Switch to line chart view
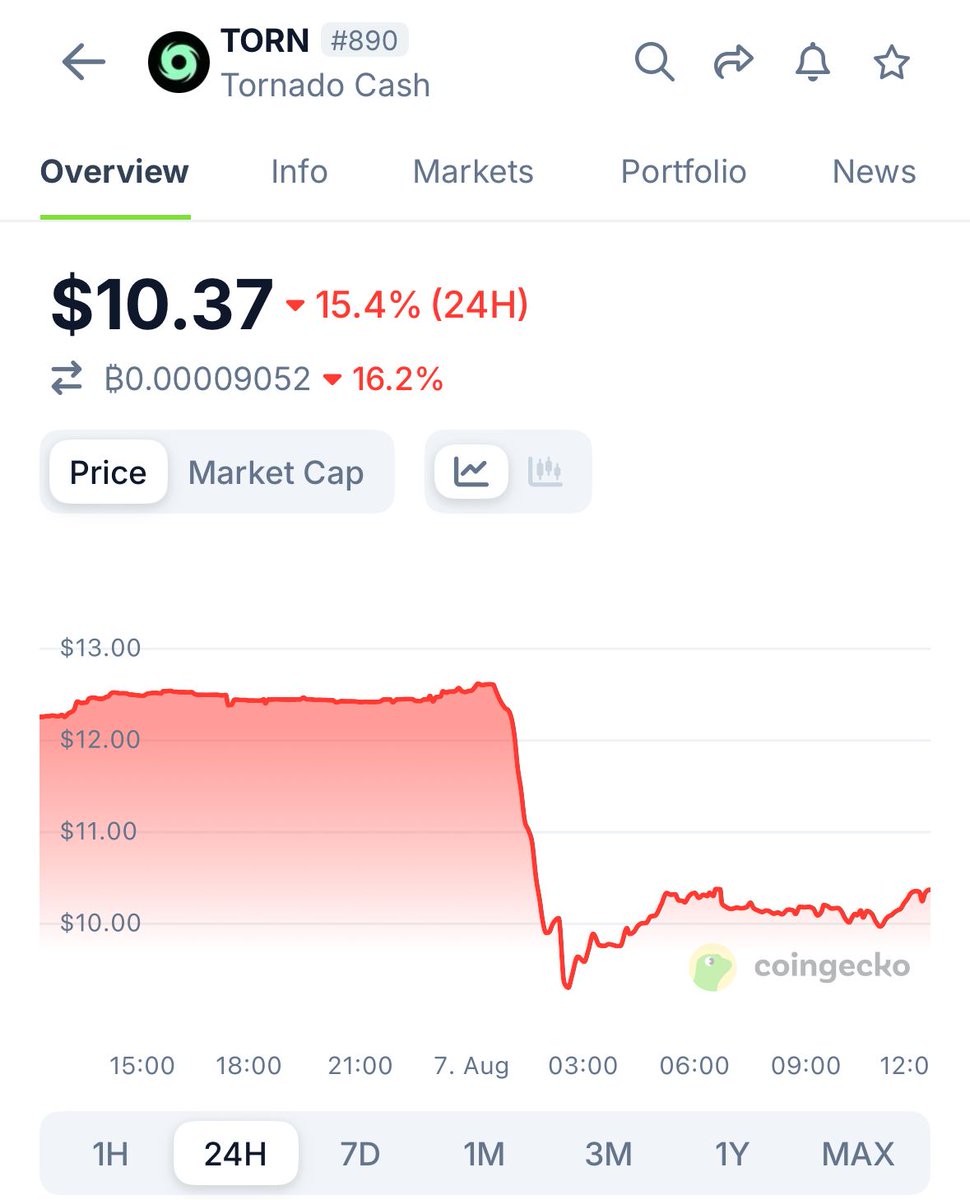The width and height of the screenshot is (970, 1200). click(471, 472)
